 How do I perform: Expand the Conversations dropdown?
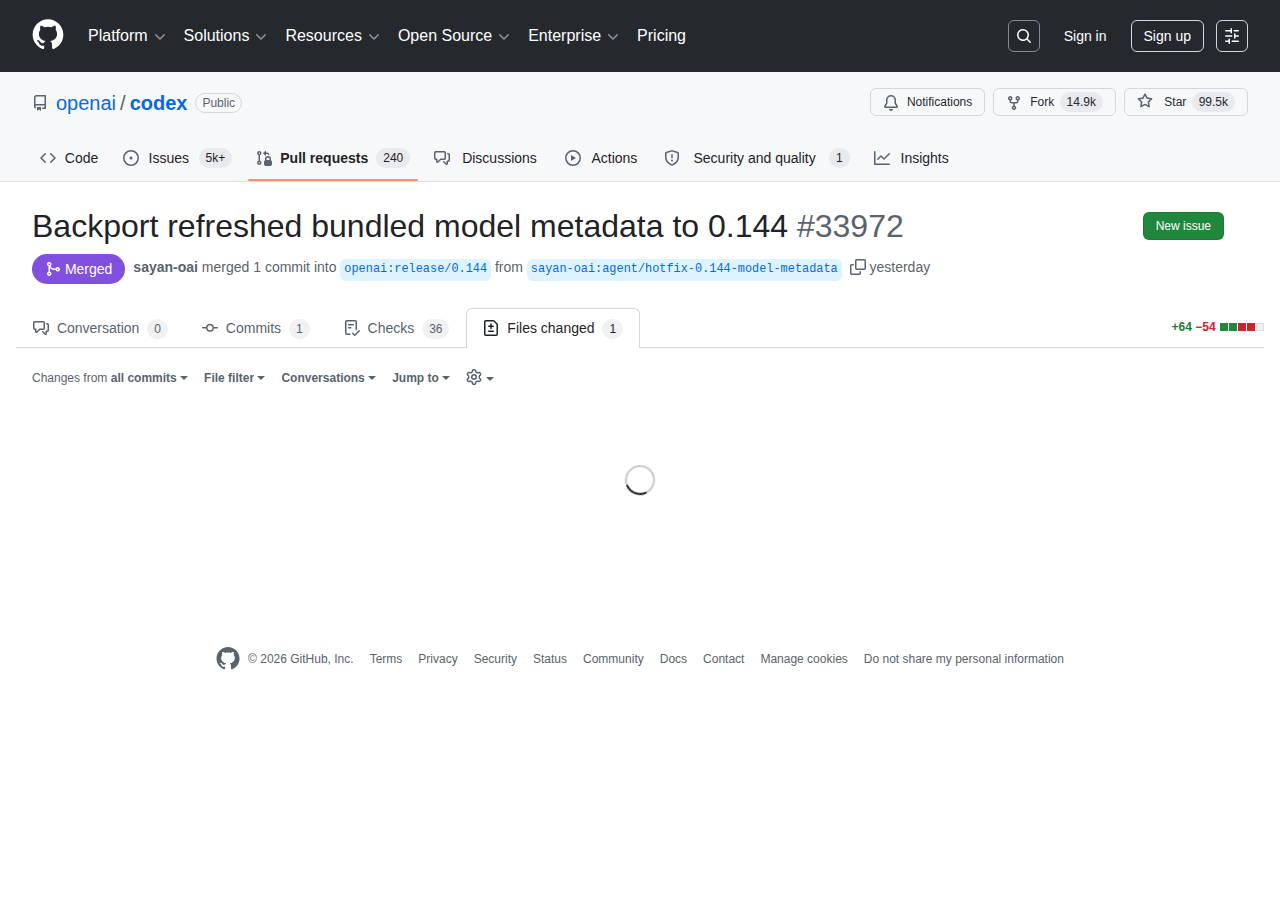pos(328,378)
